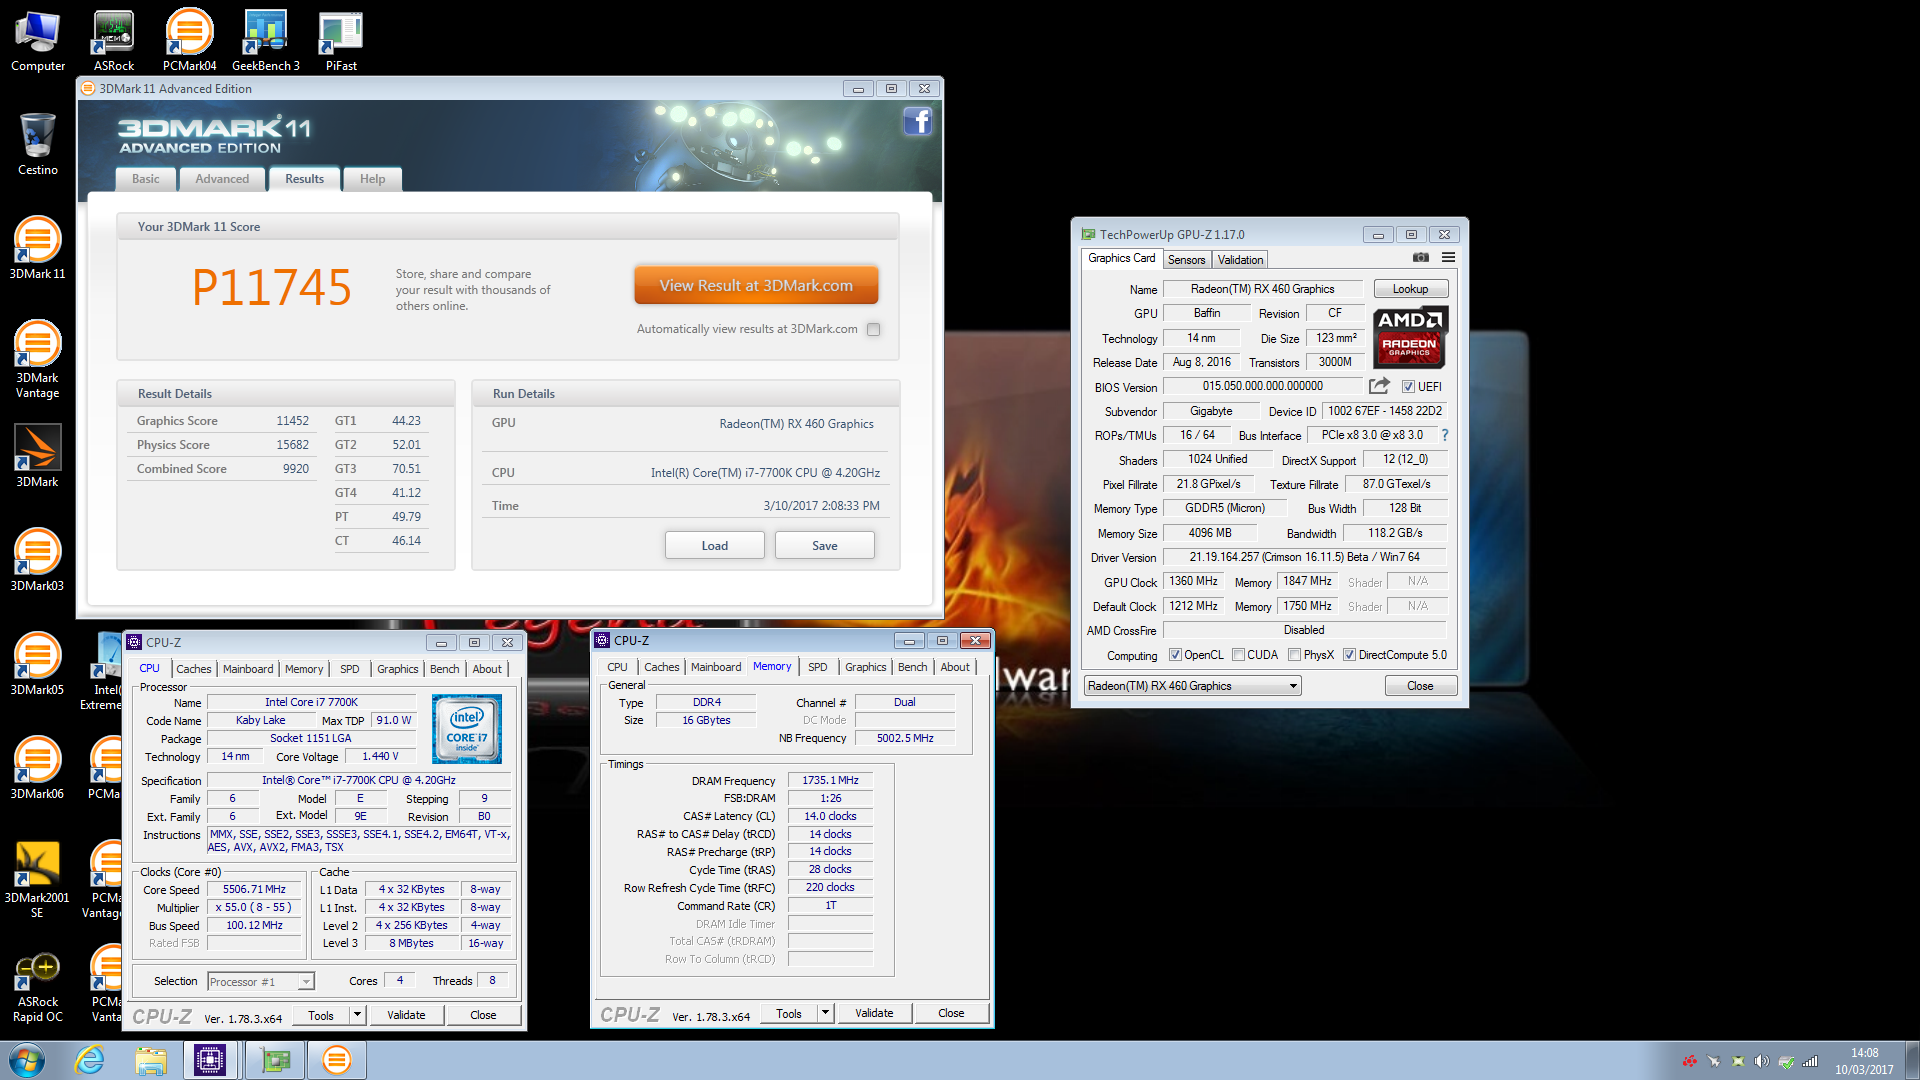Screen dimensions: 1920x1080
Task: Click the Intel Core i7 logo
Action: 467,729
